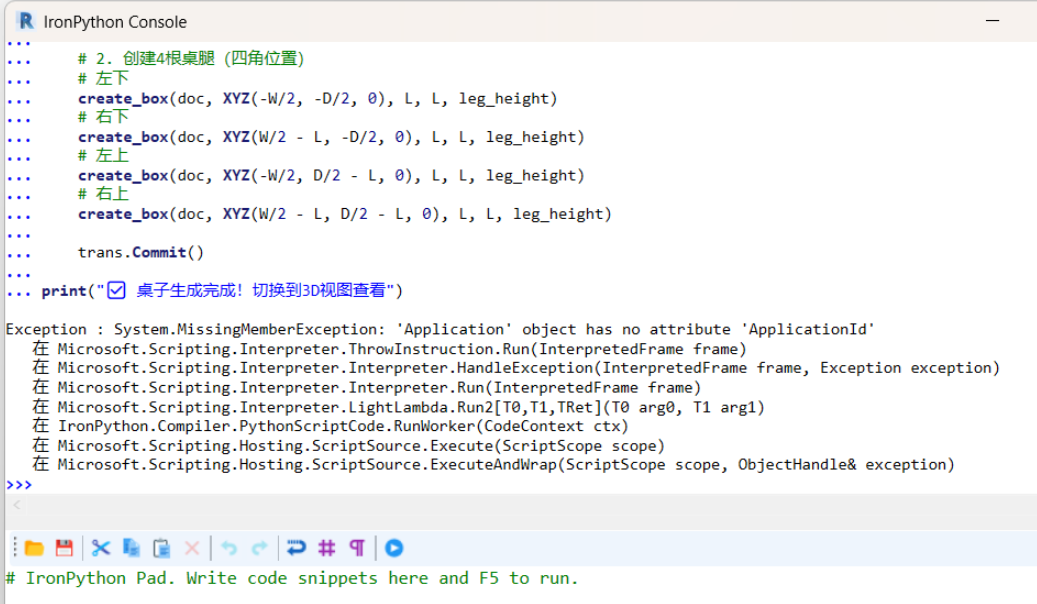Click the ScriptSource.Execute(ScriptScope scope) line
Image resolution: width=1037 pixels, height=604 pixels.
point(349,445)
